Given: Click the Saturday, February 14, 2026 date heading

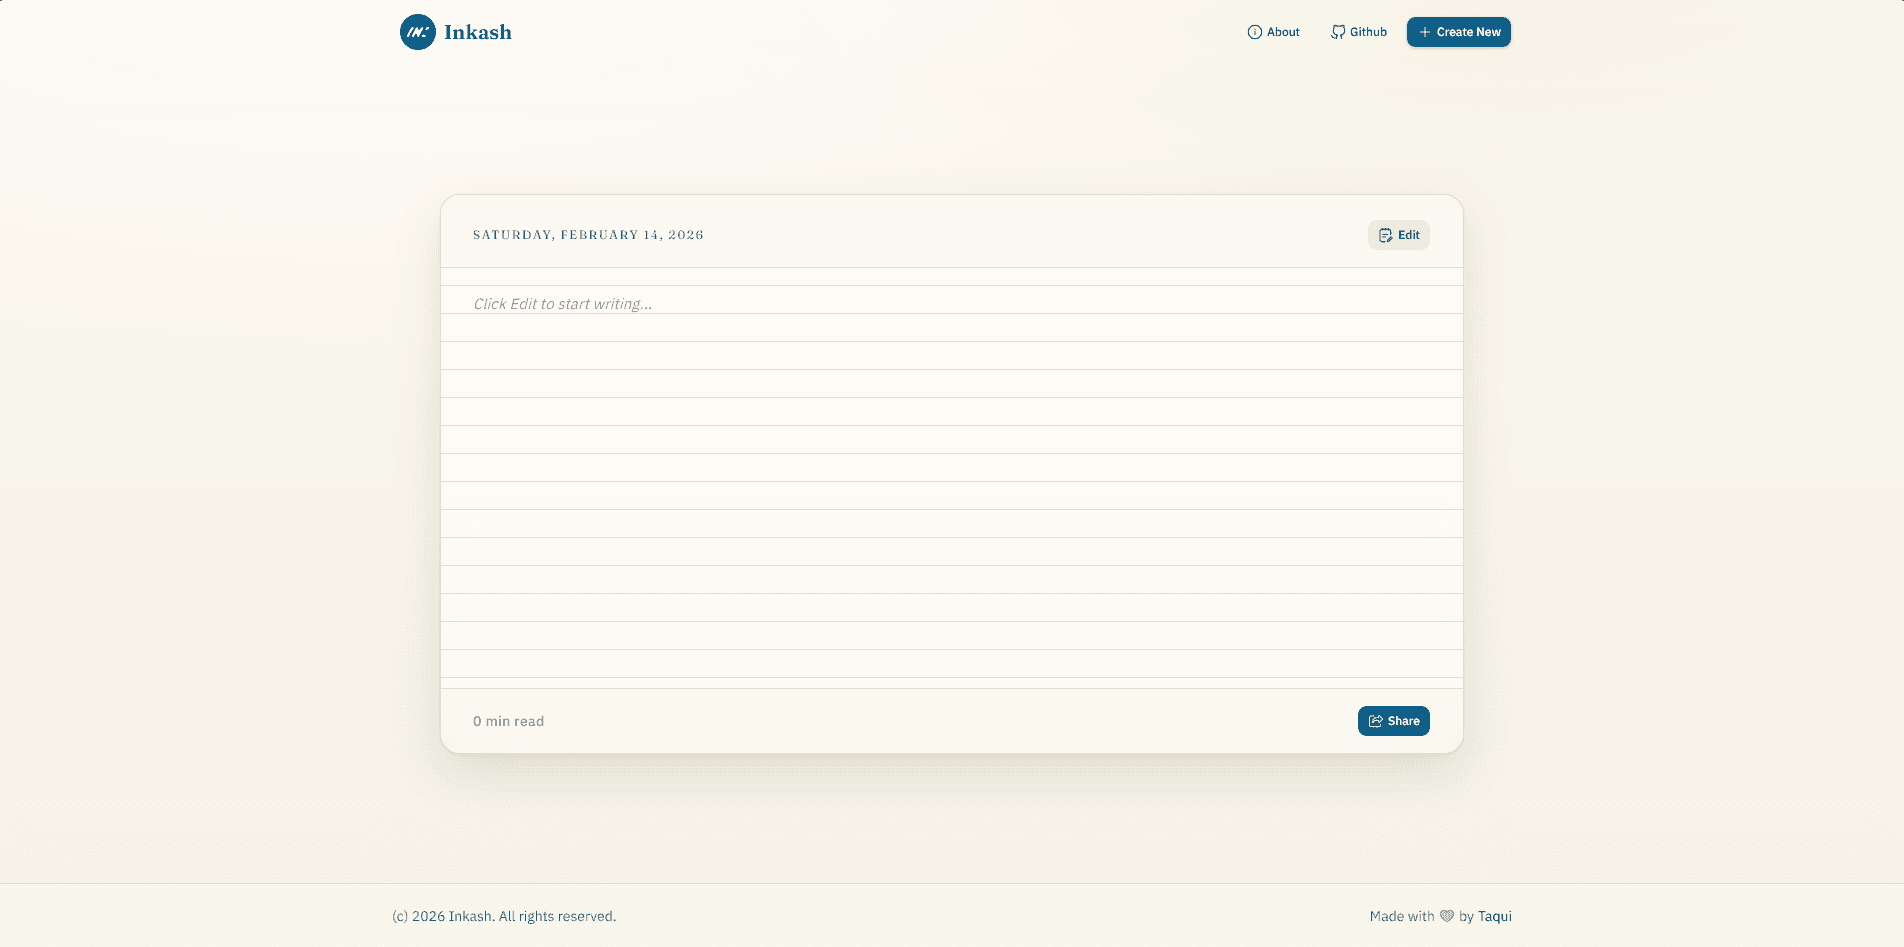Looking at the screenshot, I should point(588,235).
